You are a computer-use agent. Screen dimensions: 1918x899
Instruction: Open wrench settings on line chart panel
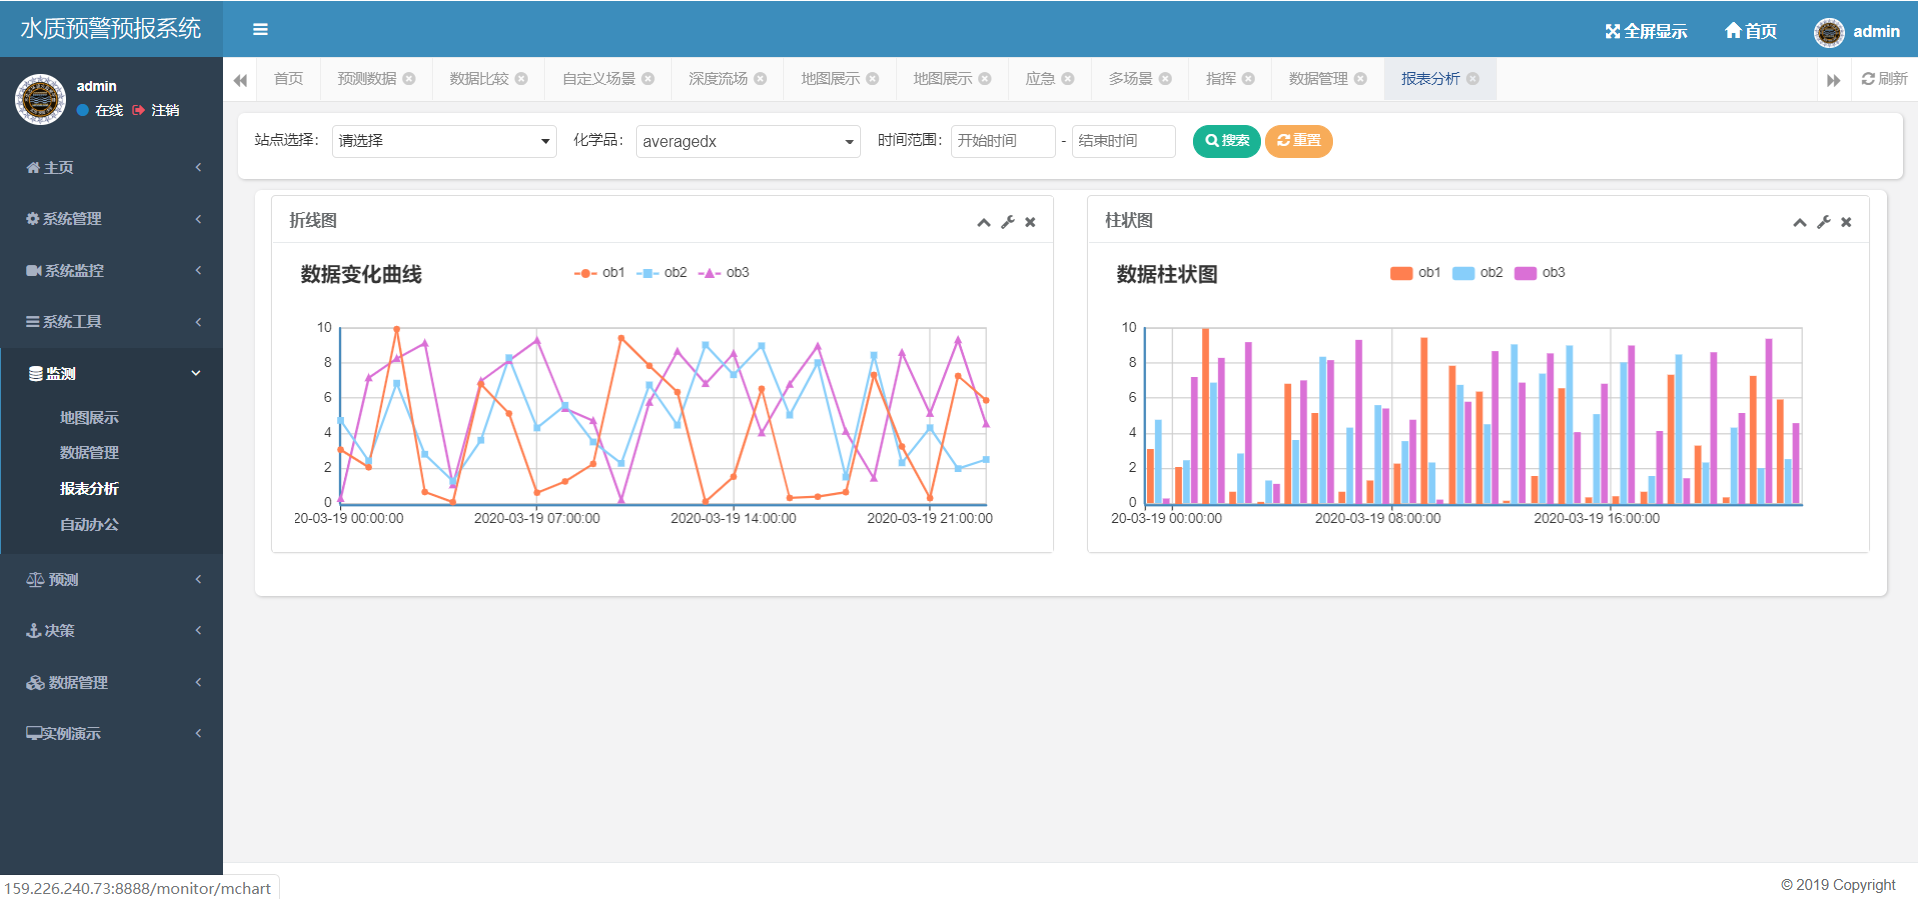click(x=1007, y=222)
